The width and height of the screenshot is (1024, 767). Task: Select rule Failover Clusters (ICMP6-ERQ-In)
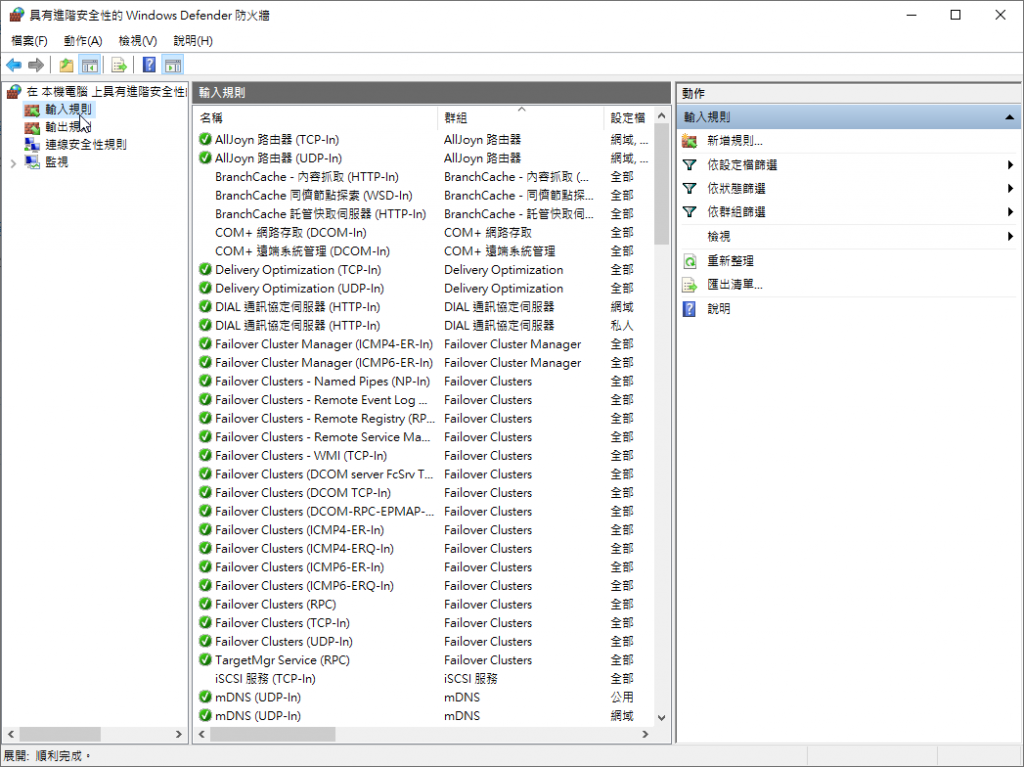(x=304, y=585)
